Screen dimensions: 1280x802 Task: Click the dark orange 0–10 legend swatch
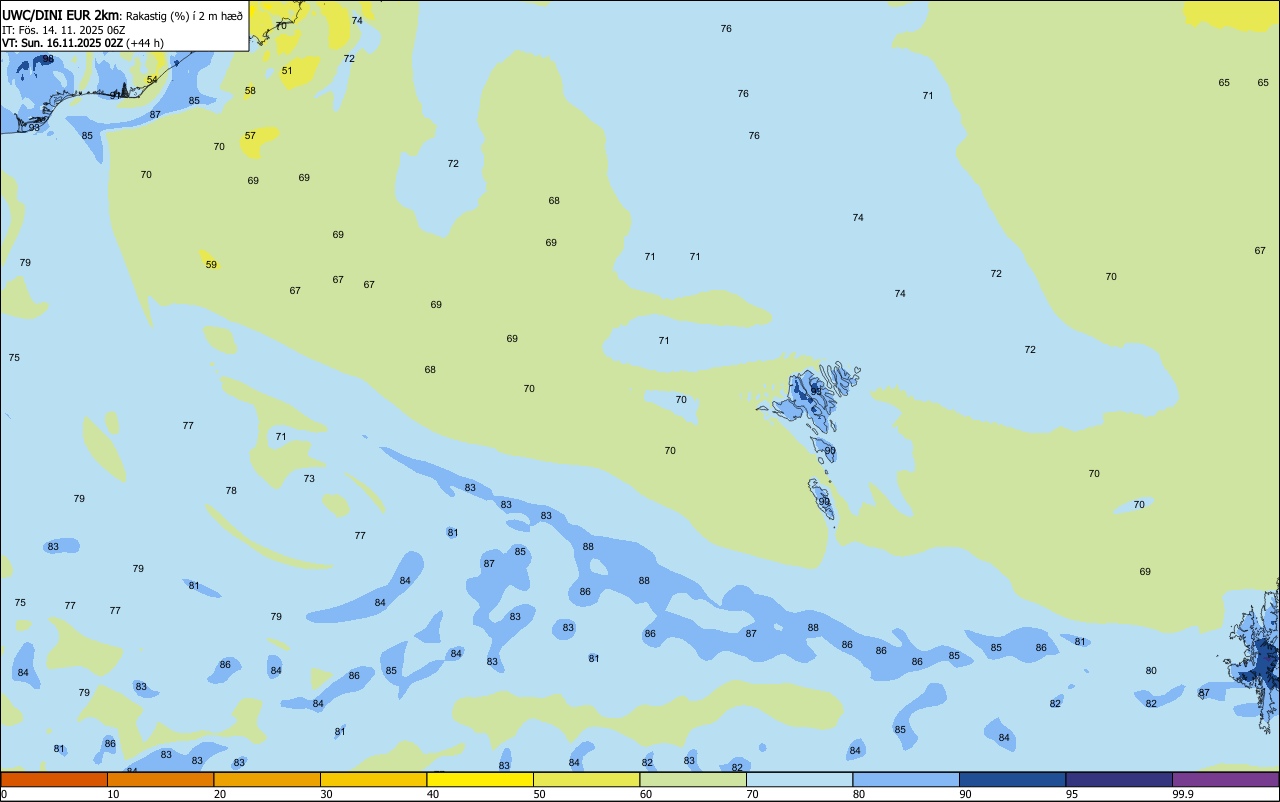pos(54,779)
